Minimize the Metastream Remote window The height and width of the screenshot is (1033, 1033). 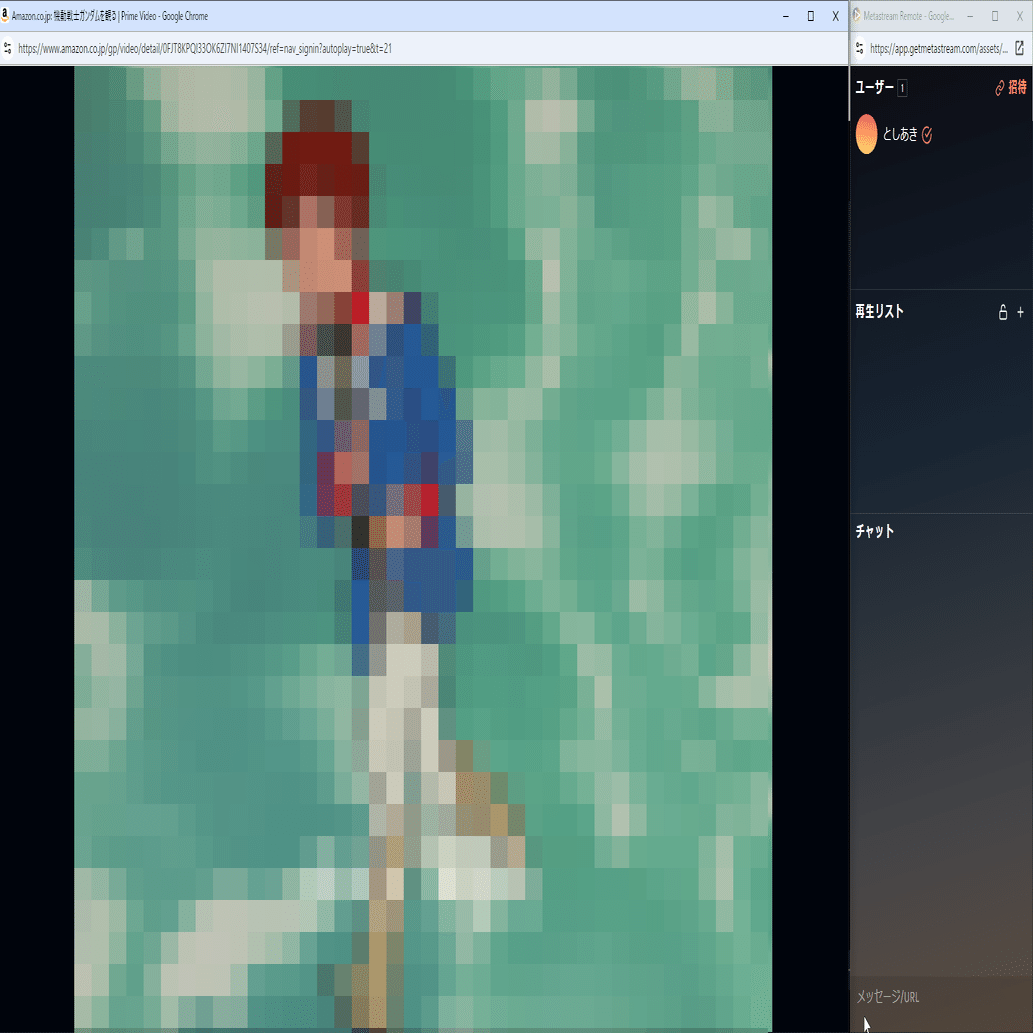click(970, 16)
